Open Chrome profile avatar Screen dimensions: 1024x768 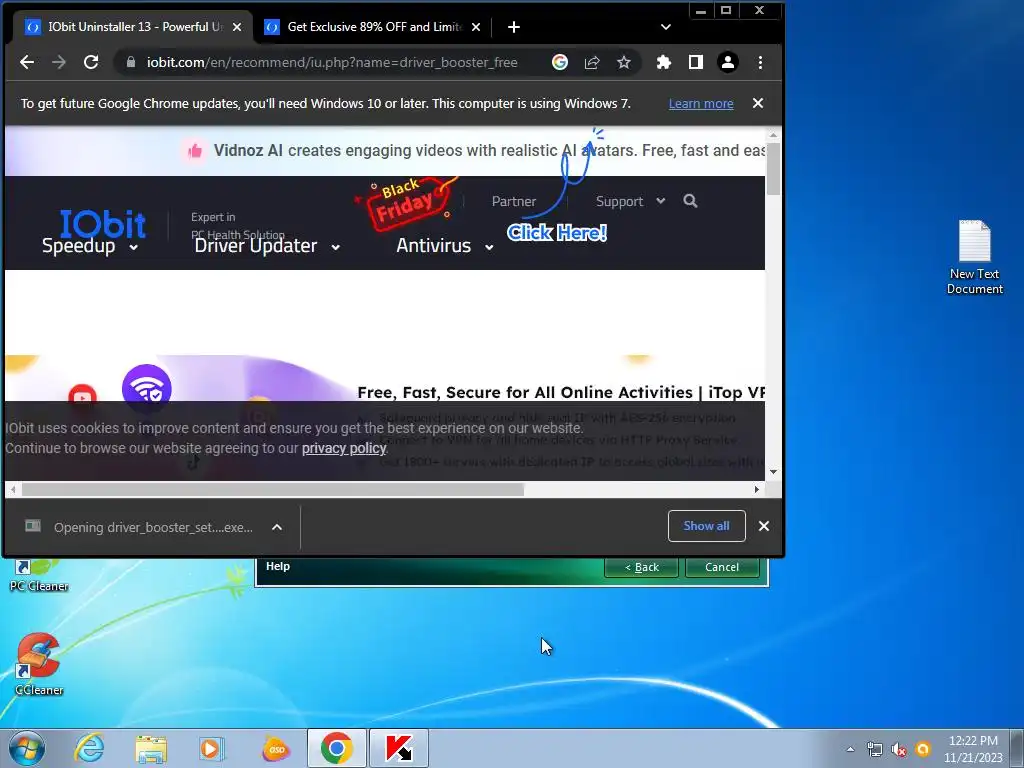[728, 62]
